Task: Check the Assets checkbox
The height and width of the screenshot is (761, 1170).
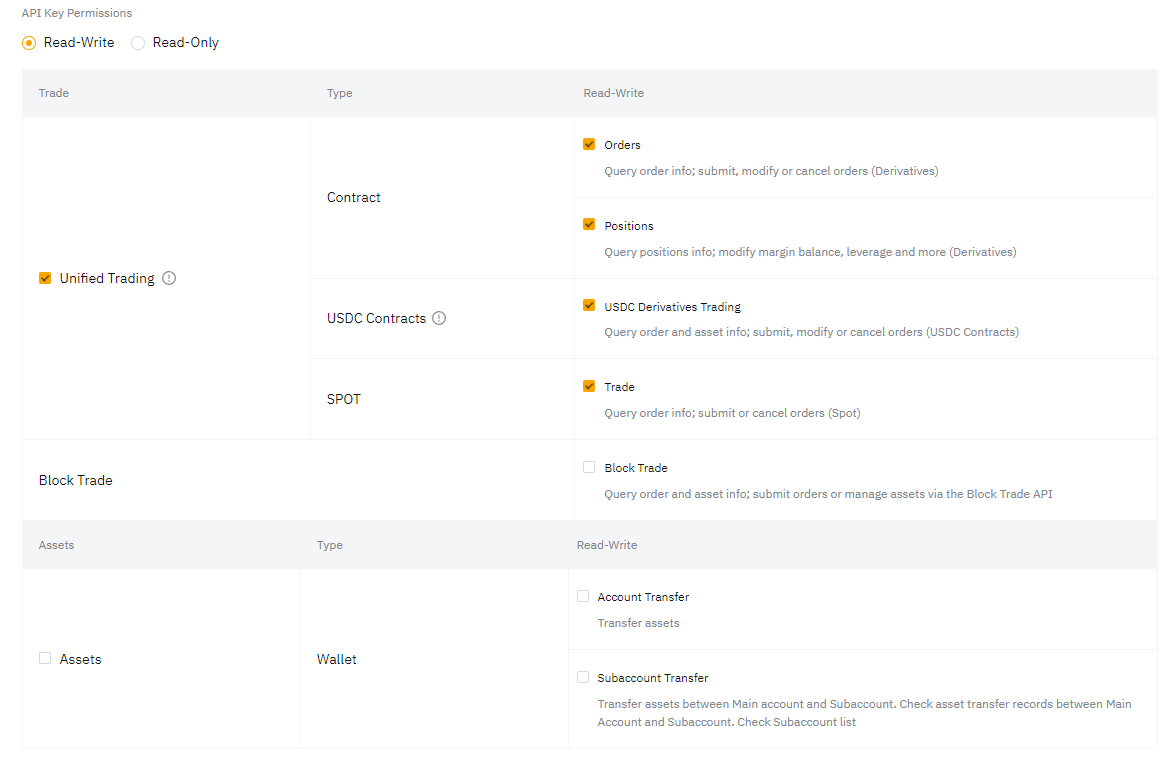Action: 45,658
